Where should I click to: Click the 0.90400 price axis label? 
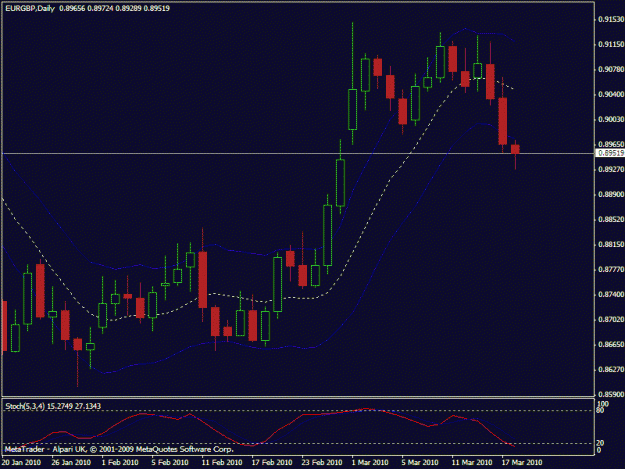611,94
